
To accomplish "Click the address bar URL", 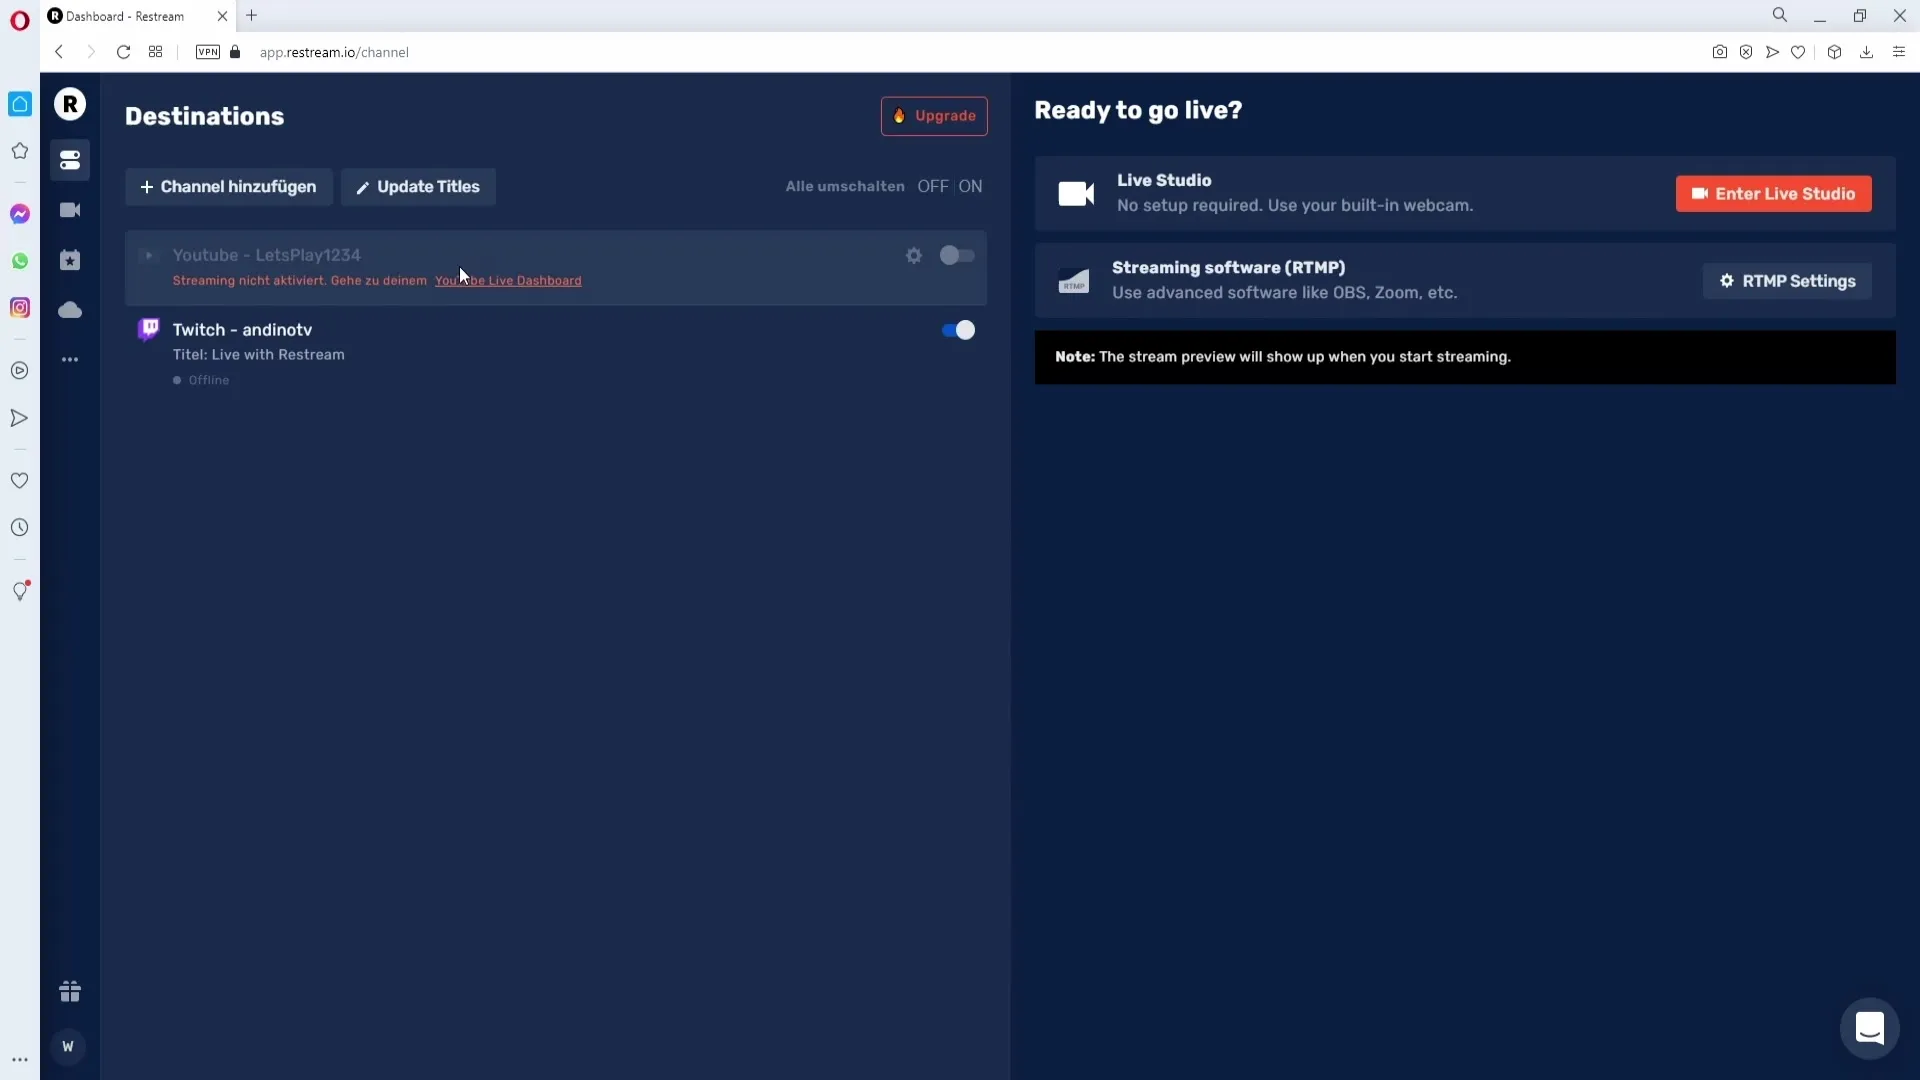I will [334, 52].
